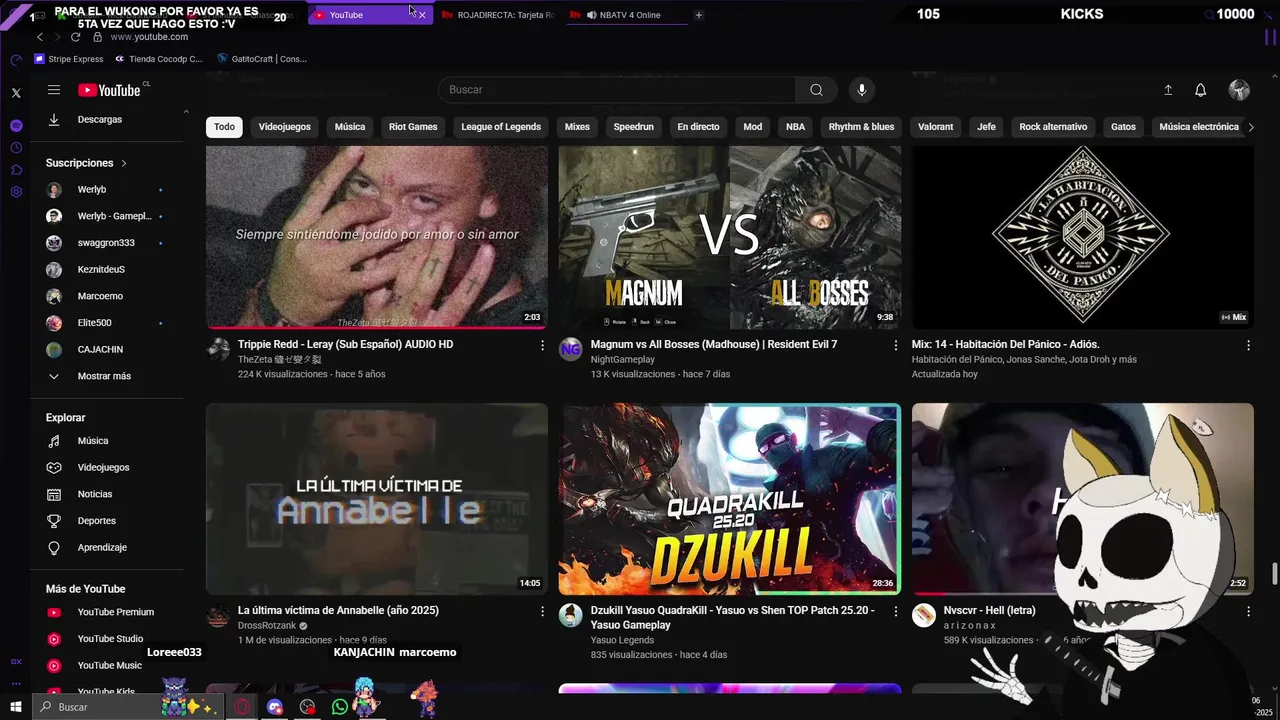The width and height of the screenshot is (1280, 720).
Task: Open more options for Magnum vs All Bosses video
Action: pos(896,345)
